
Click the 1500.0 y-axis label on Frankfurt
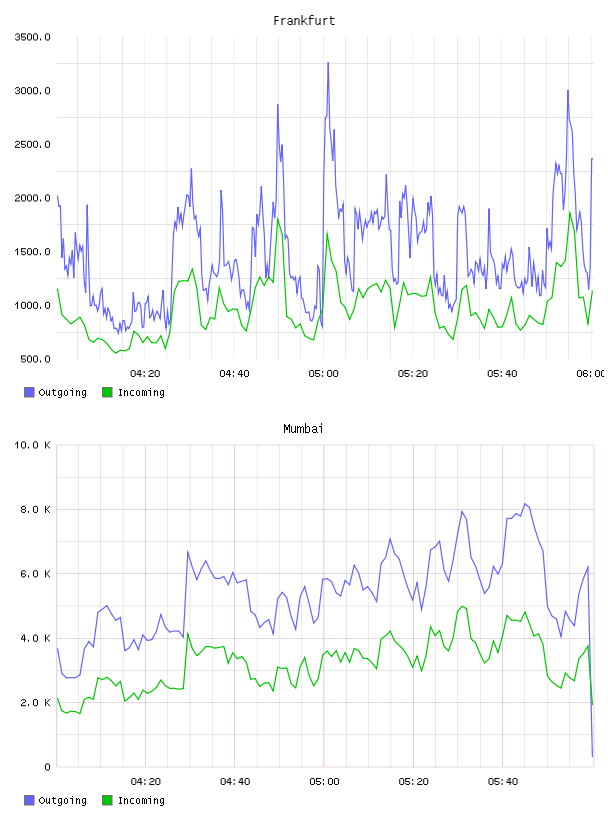pyautogui.click(x=32, y=252)
